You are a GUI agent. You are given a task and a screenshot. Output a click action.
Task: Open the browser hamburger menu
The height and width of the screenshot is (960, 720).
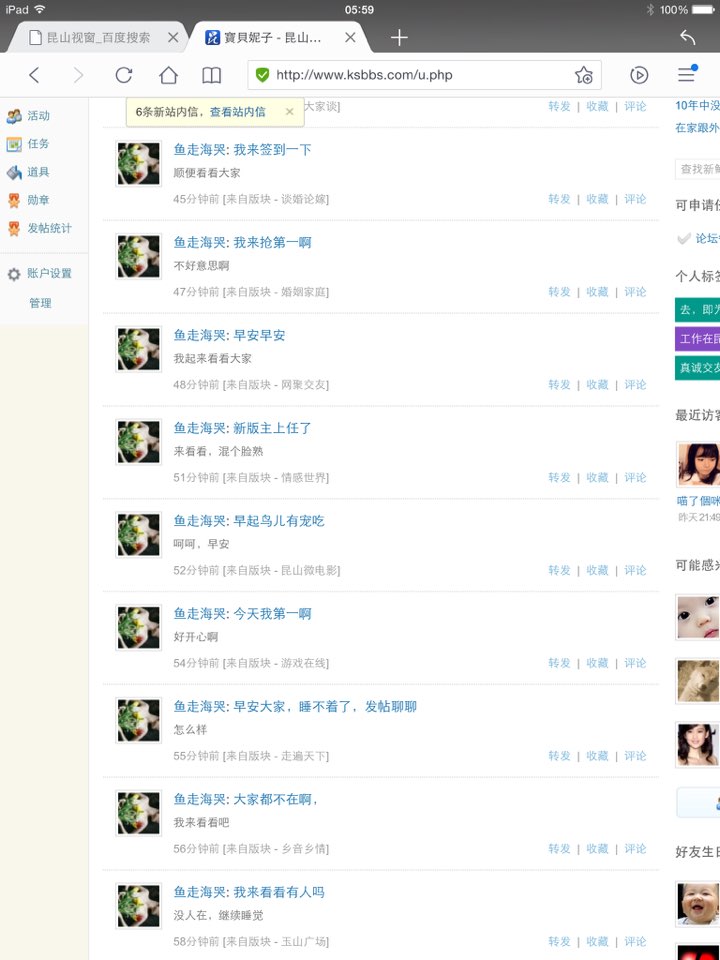pos(687,74)
